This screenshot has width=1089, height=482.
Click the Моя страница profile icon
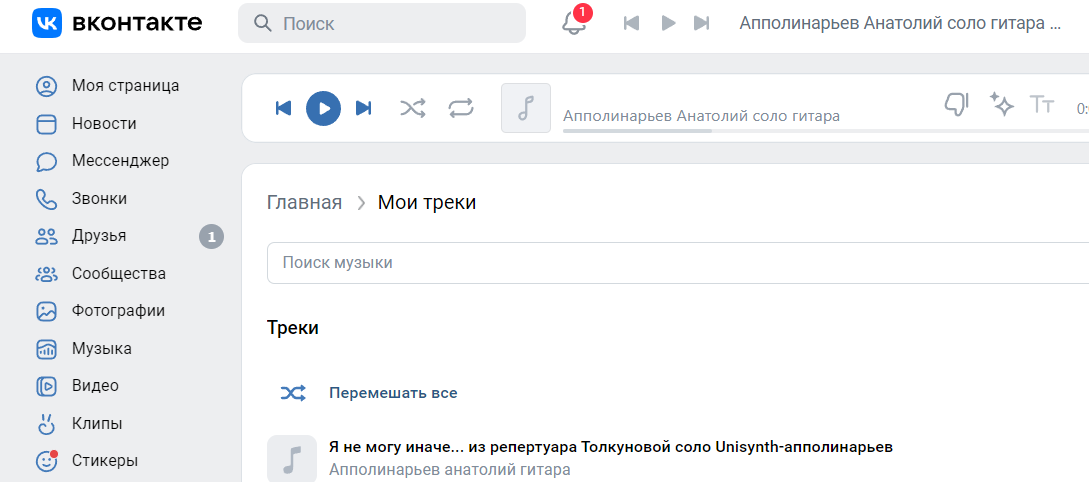[x=46, y=86]
